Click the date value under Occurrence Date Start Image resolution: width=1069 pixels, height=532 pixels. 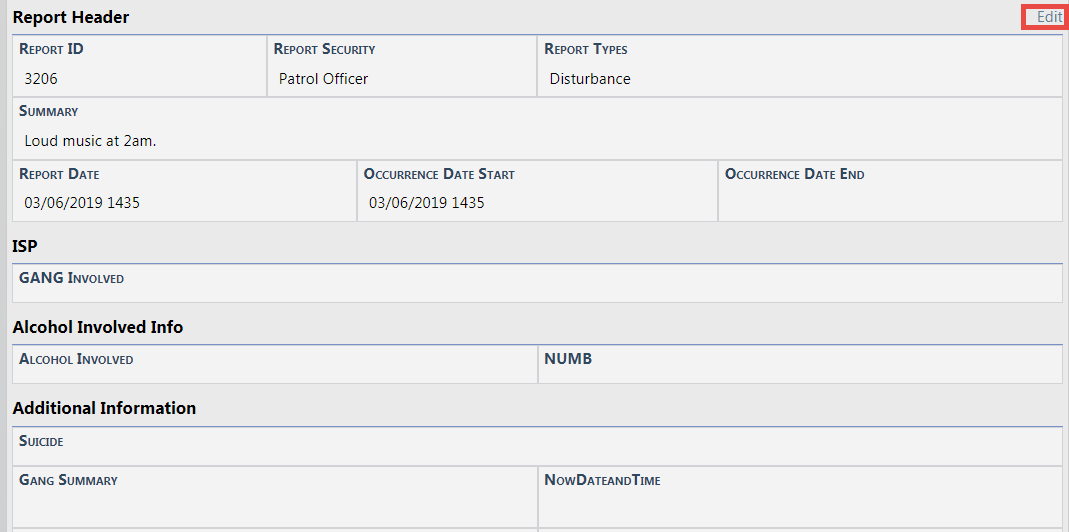click(x=427, y=203)
